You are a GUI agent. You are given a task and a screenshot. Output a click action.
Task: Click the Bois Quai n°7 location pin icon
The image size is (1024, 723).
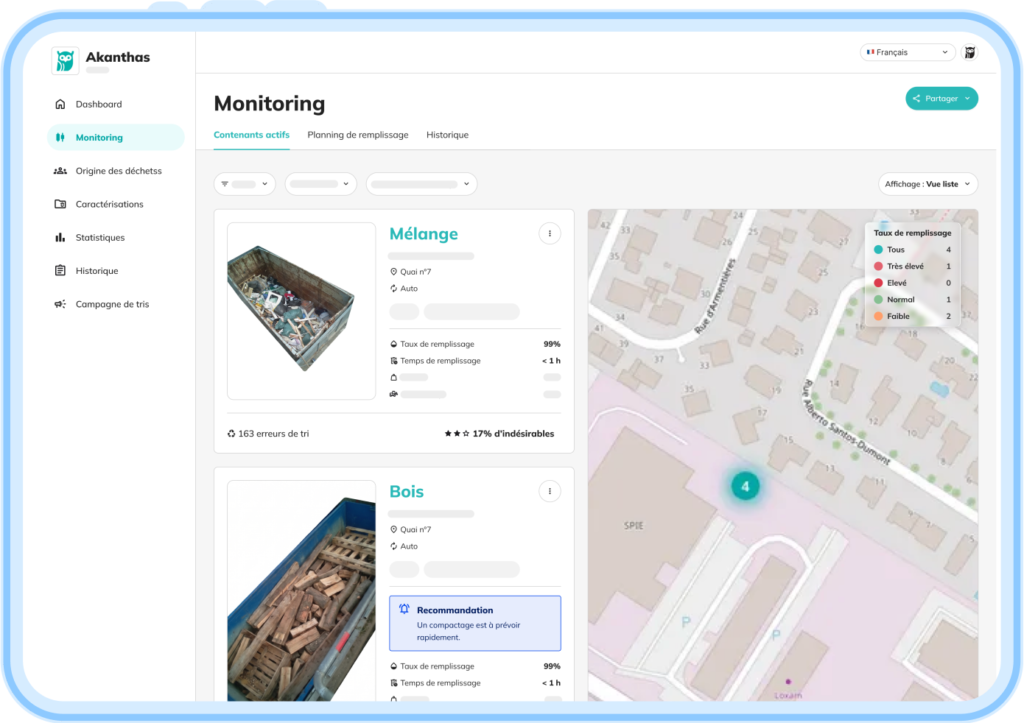(x=393, y=530)
